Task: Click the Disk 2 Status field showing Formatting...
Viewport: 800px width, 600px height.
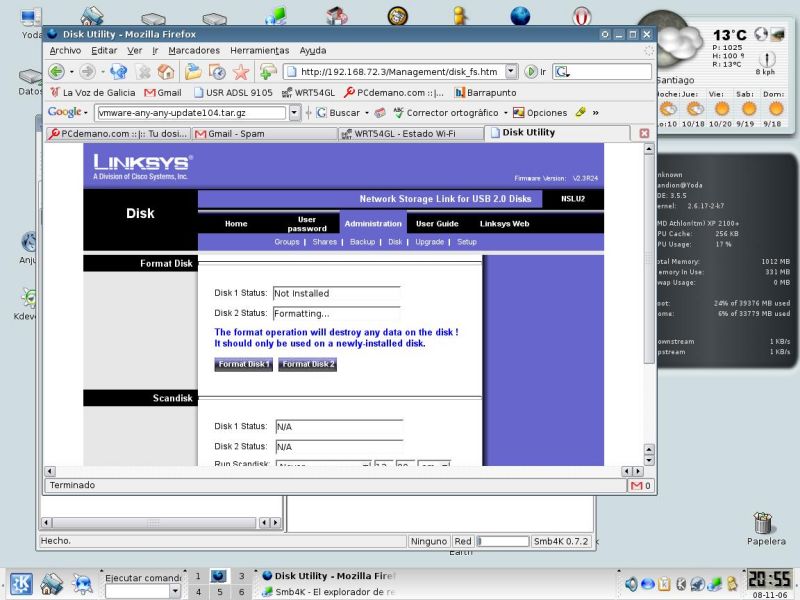Action: click(336, 313)
